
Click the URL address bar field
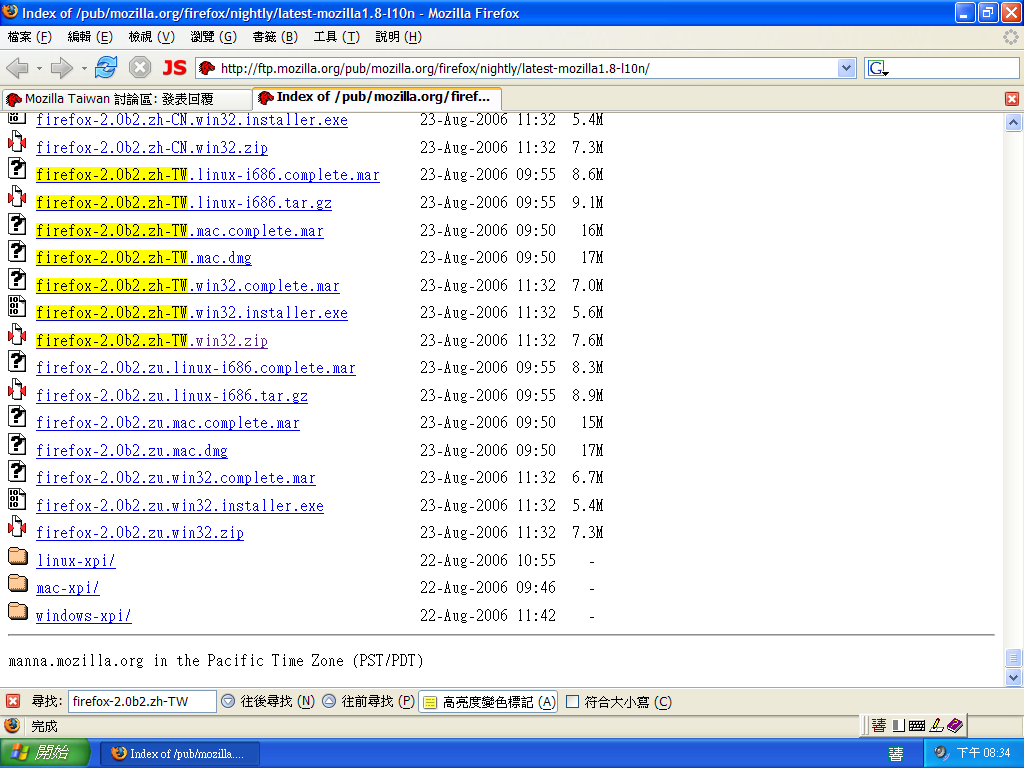(x=526, y=68)
